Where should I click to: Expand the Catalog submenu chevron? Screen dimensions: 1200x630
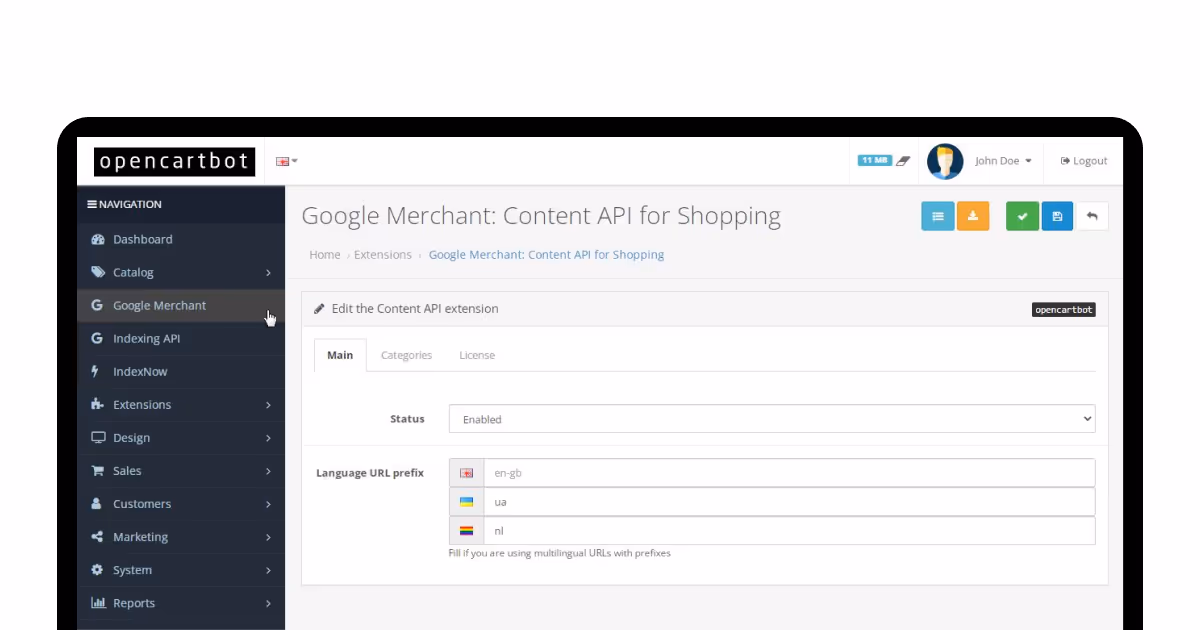click(268, 273)
